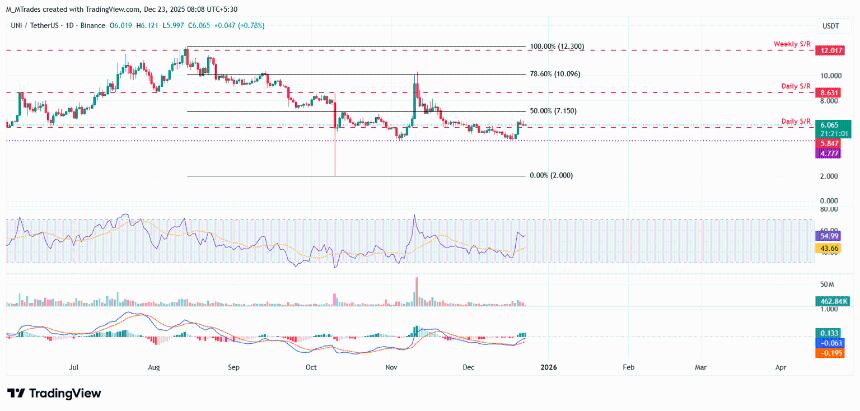The width and height of the screenshot is (860, 411).
Task: Click the yellow 43.66 indicator value tag
Action: point(831,248)
